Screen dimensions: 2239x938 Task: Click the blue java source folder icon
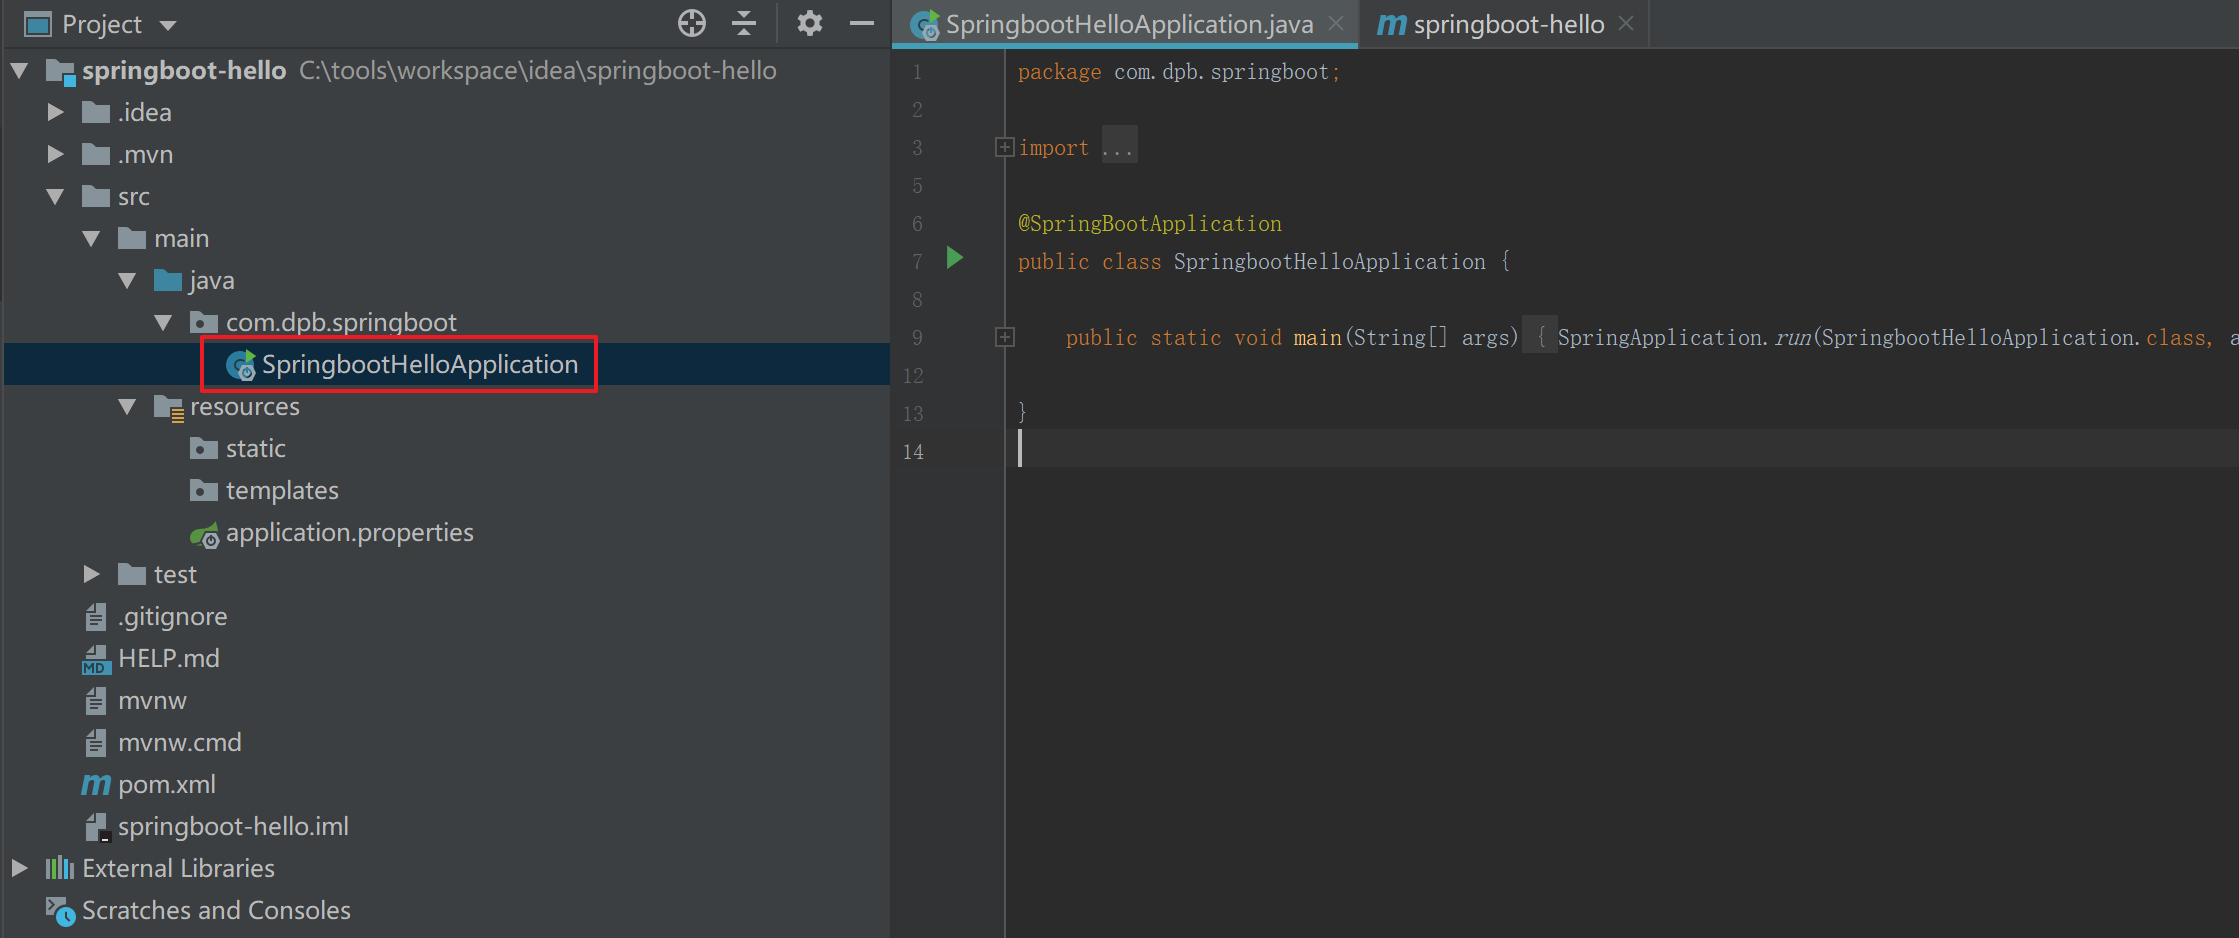pos(168,280)
